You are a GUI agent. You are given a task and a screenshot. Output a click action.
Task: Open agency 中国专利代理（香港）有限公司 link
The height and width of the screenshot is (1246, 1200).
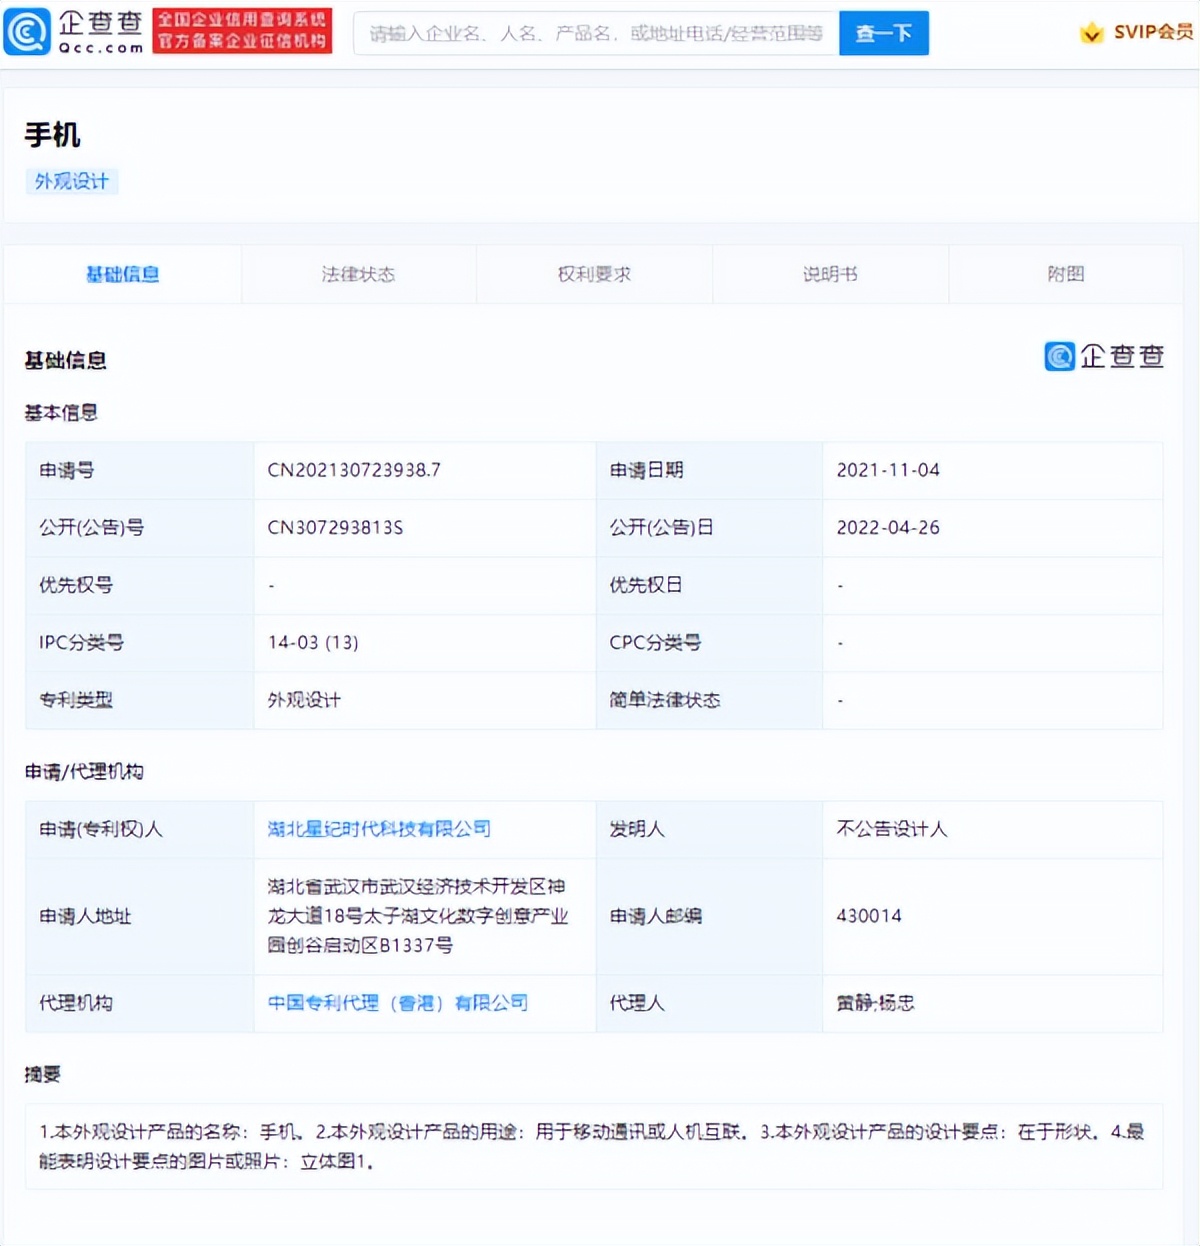[397, 1003]
